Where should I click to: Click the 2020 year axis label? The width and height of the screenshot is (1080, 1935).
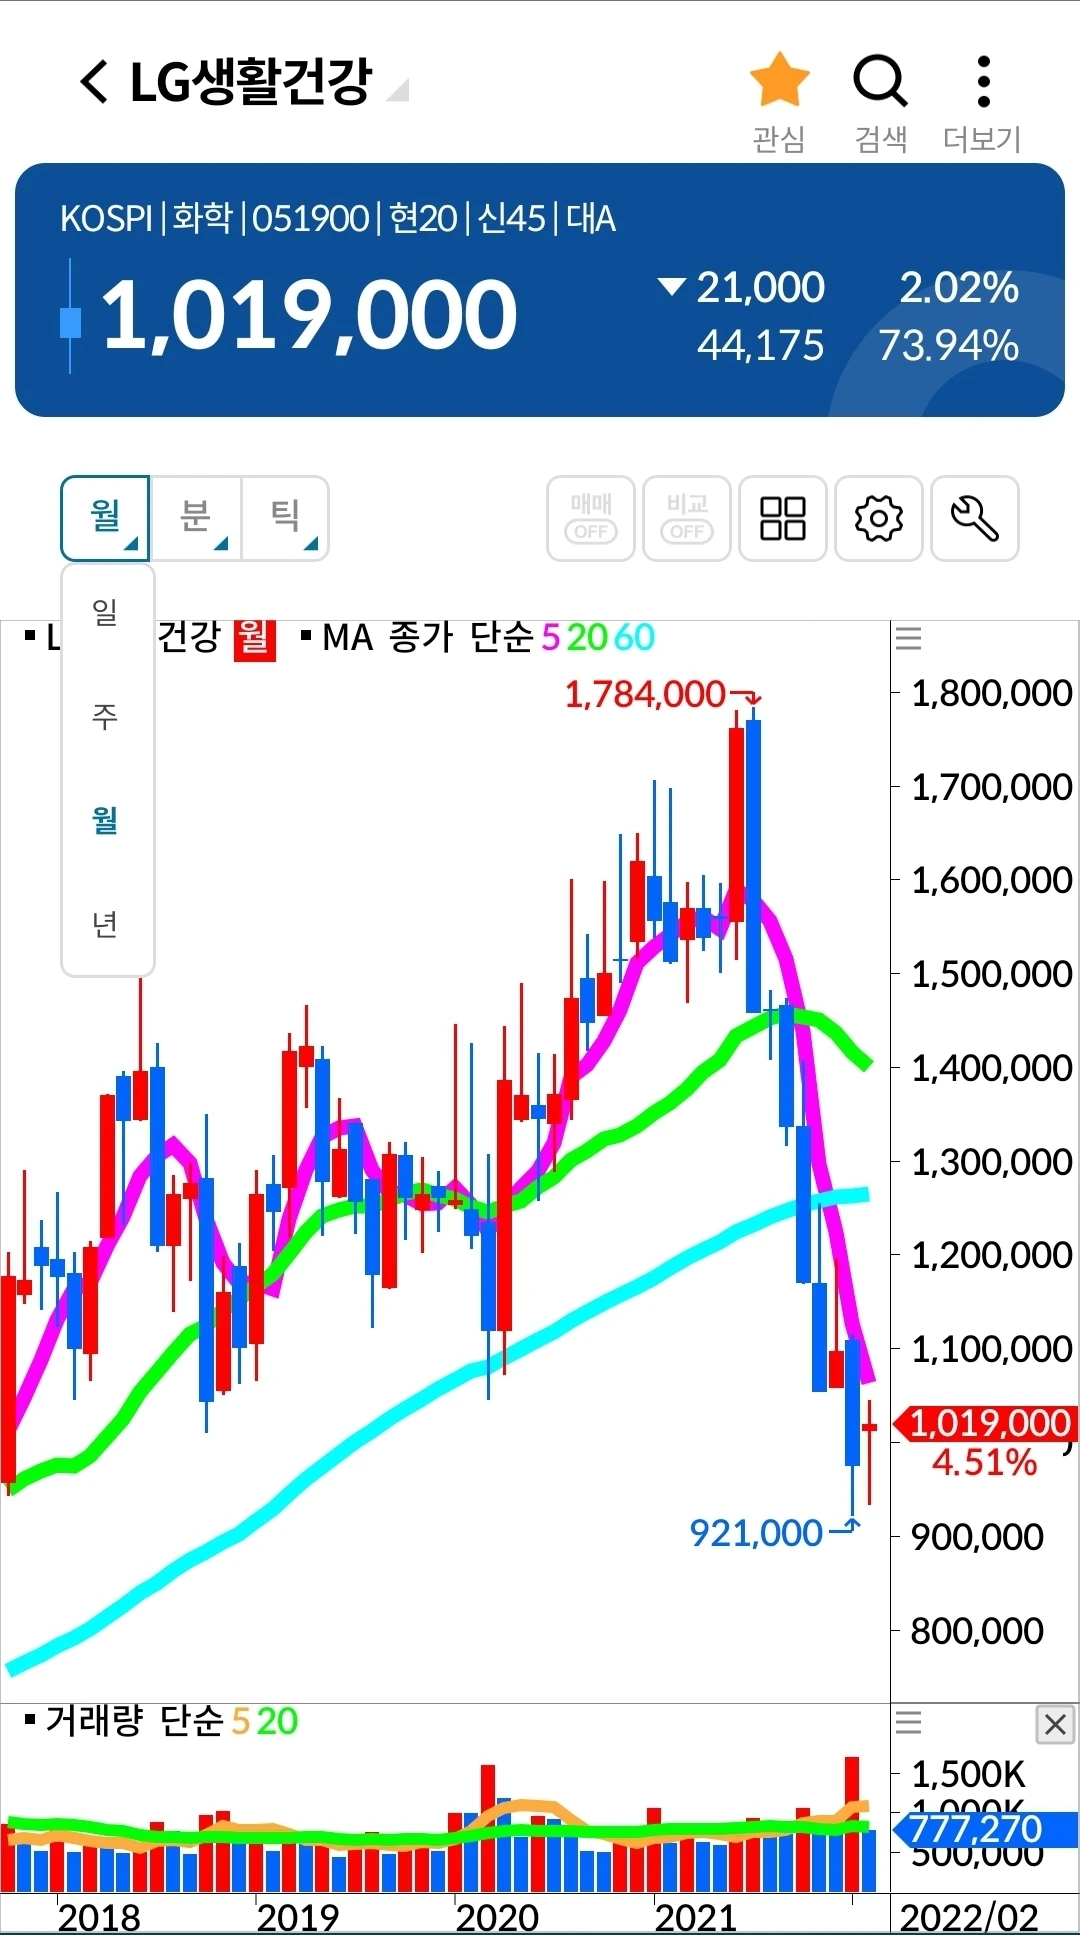tap(497, 1917)
